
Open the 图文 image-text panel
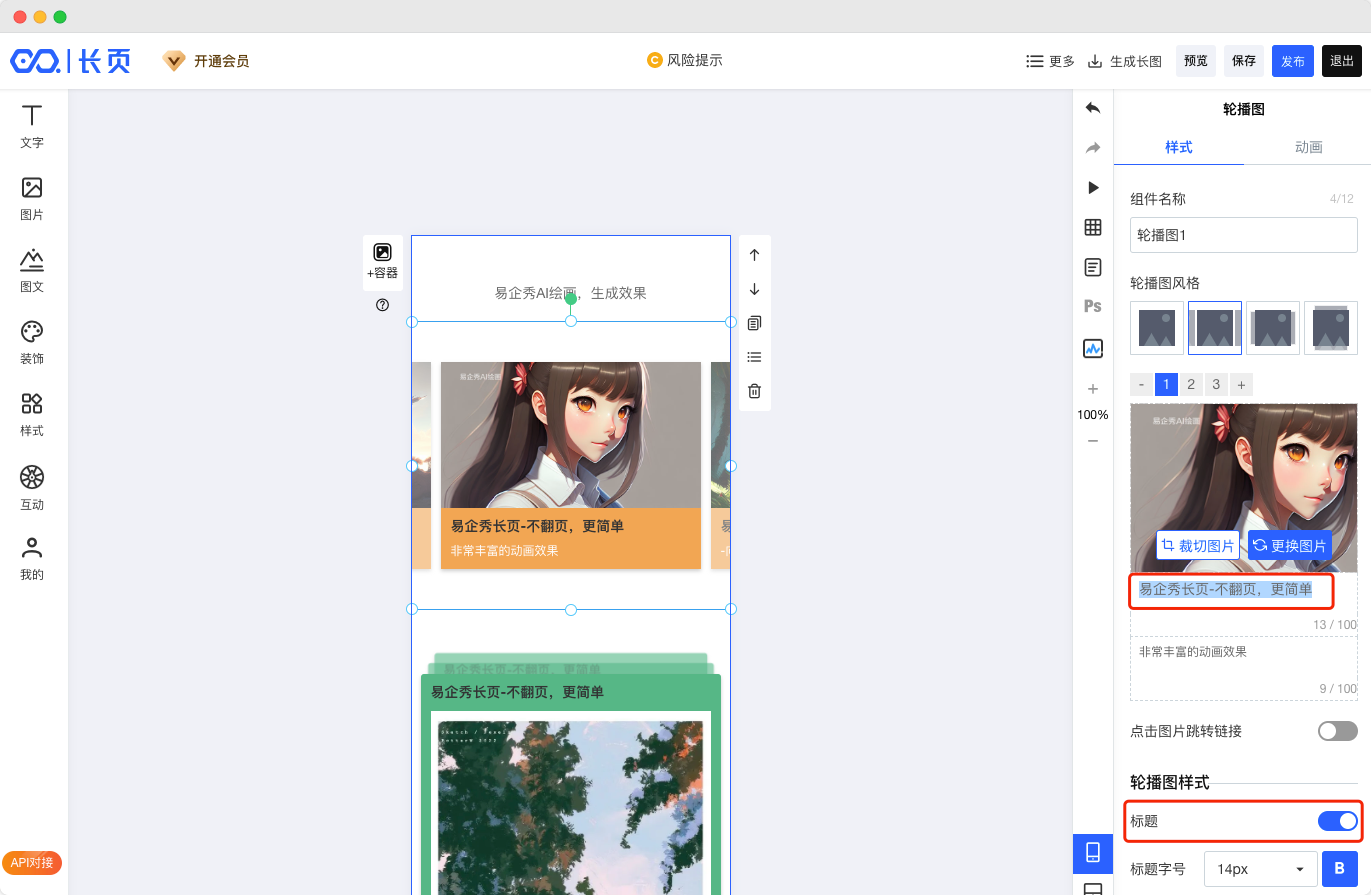(32, 270)
